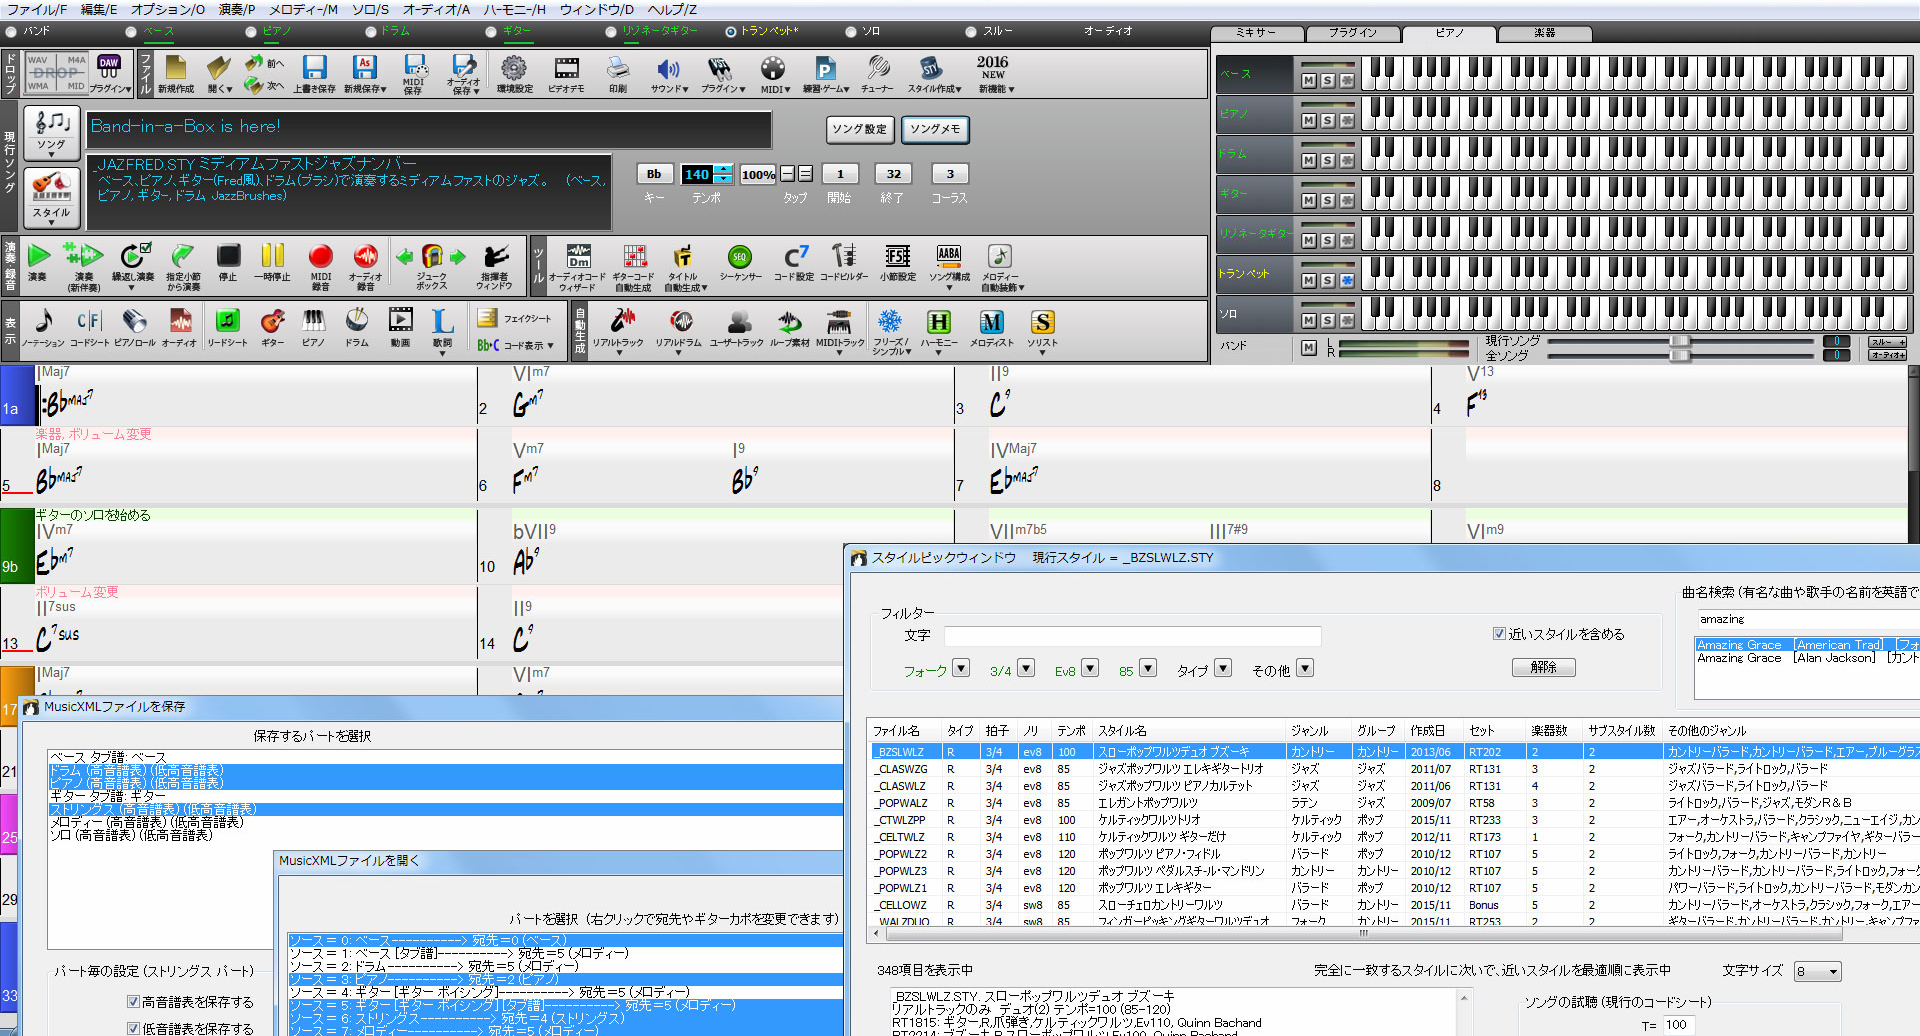Image resolution: width=1920 pixels, height=1036 pixels.
Task: Click the 解除 button in style picker
Action: tap(1543, 667)
